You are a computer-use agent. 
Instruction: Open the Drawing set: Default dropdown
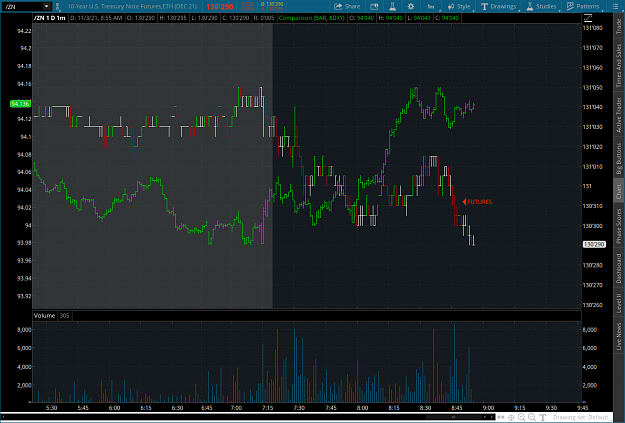pos(580,417)
